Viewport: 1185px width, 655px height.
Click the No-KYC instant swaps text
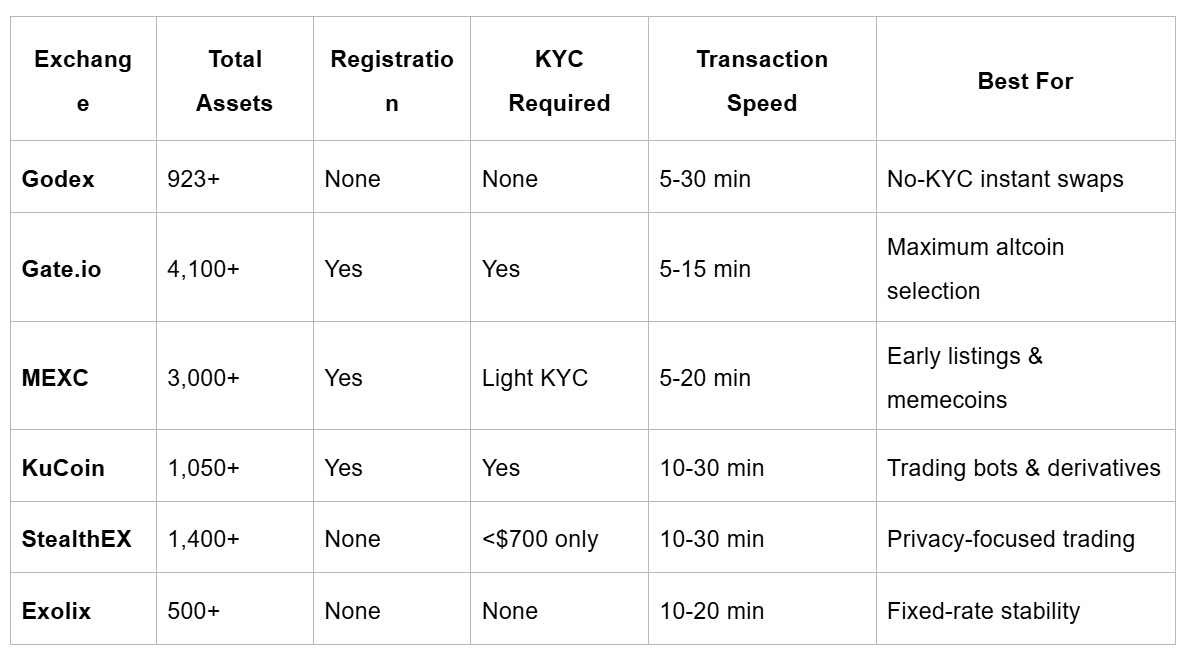(x=1005, y=179)
